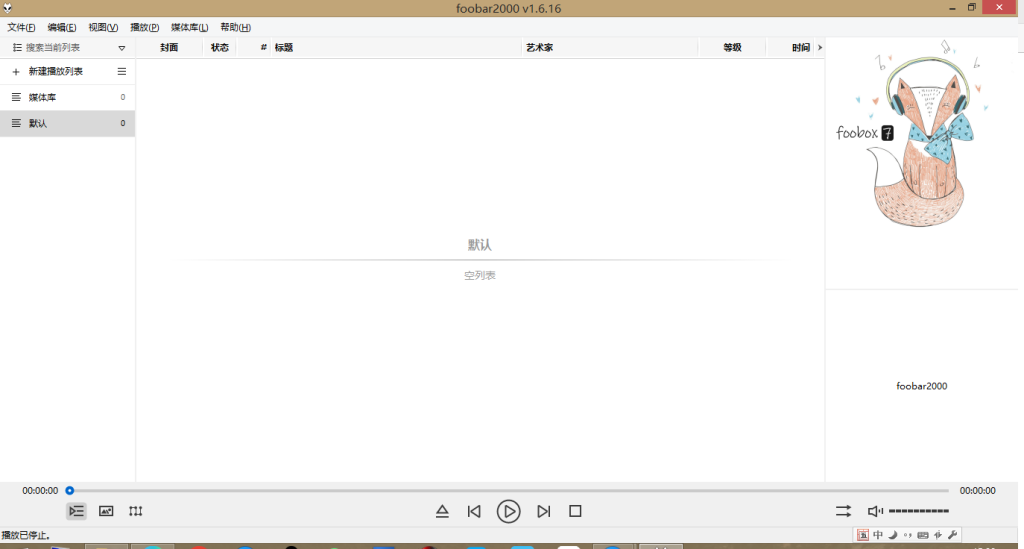Mute audio via the speaker icon
The width and height of the screenshot is (1024, 549).
[x=874, y=511]
